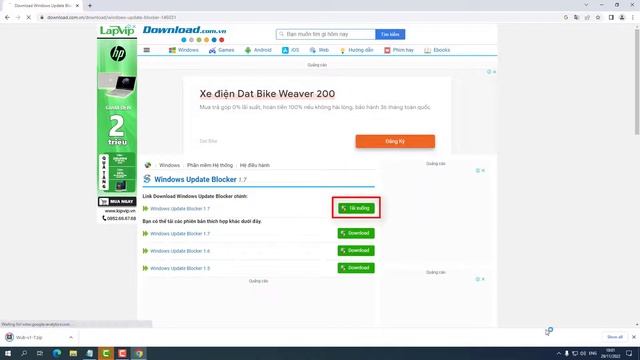Click the HP logo in the sidebar ad
The image size is (640, 360).
click(118, 53)
